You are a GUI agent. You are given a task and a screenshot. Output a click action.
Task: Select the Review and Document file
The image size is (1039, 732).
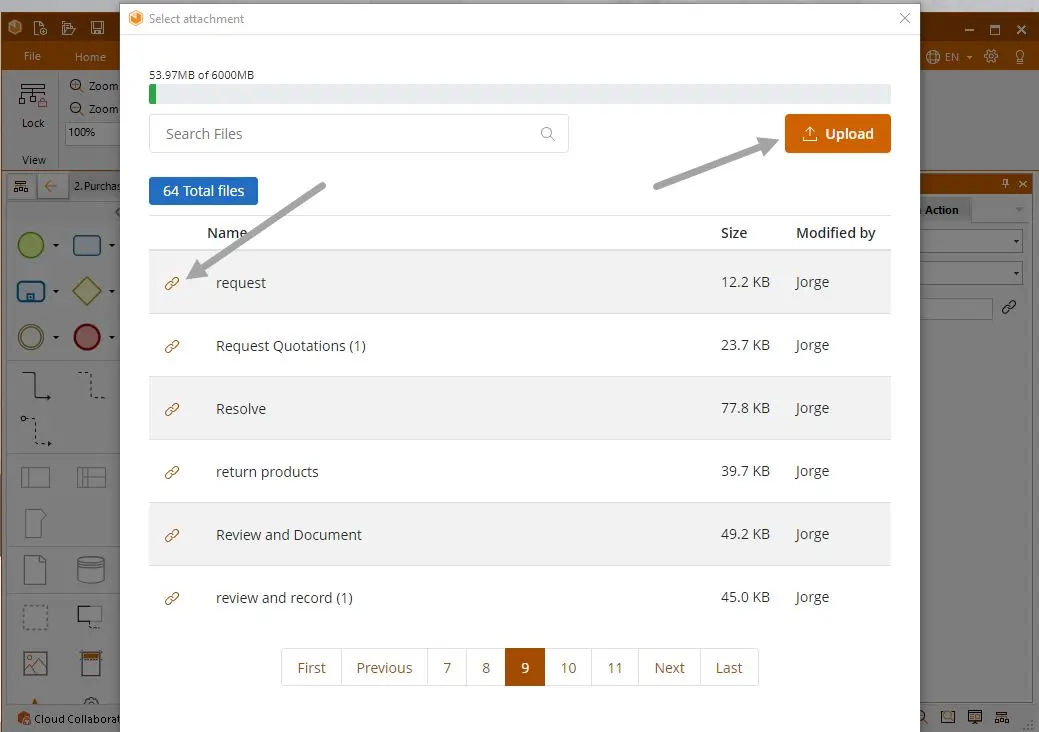pyautogui.click(x=288, y=535)
